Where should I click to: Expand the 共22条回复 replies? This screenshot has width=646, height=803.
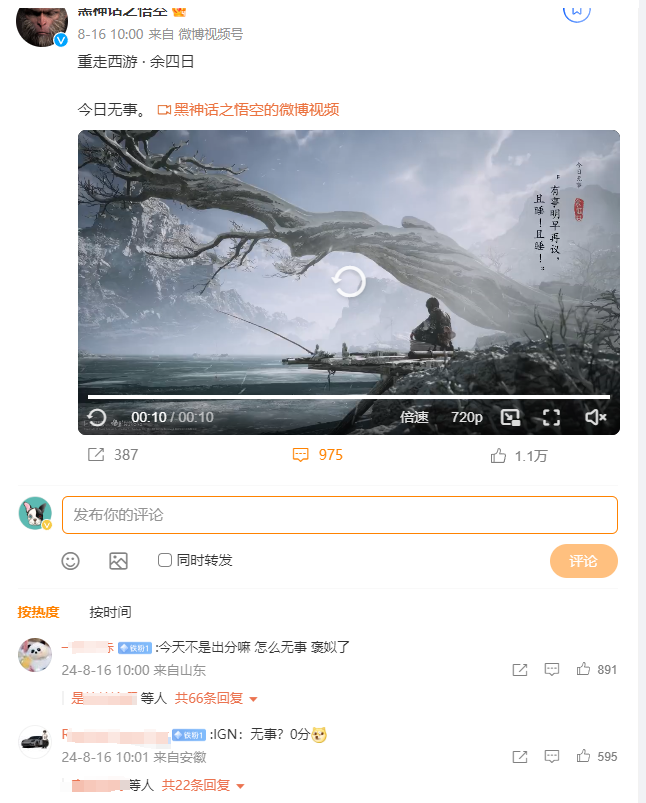pos(203,785)
